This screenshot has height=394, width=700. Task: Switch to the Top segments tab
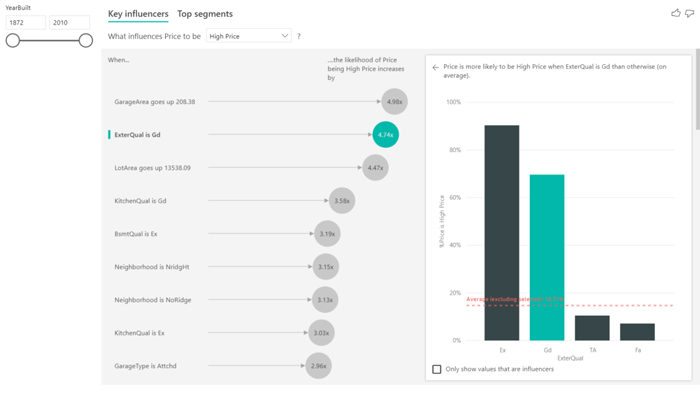tap(205, 14)
